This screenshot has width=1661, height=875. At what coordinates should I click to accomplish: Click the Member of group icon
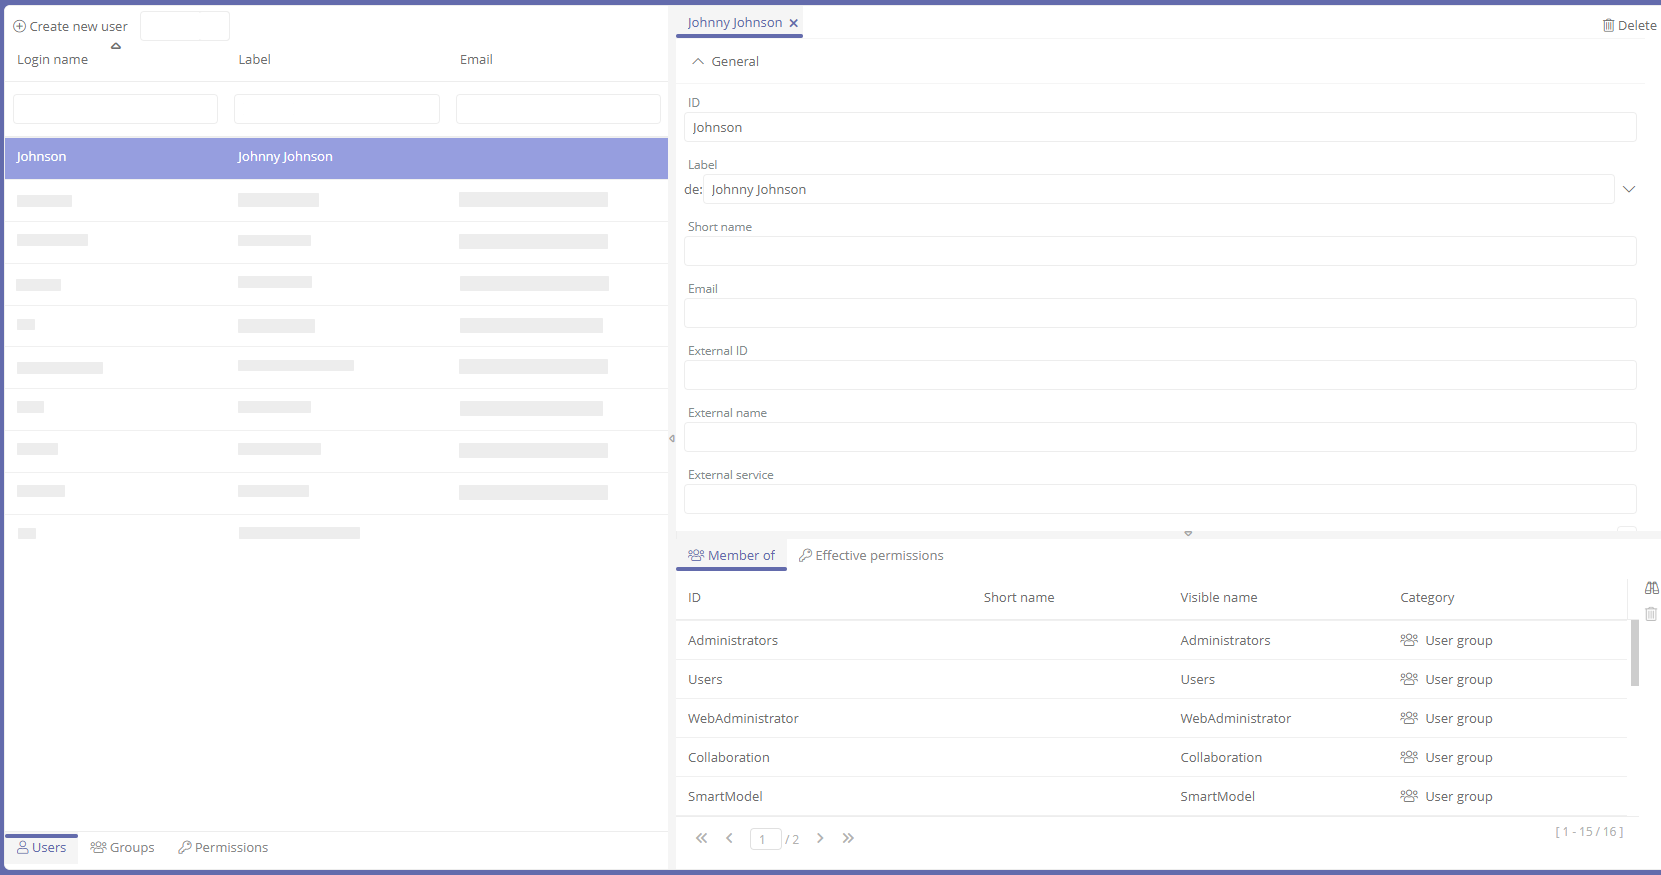click(696, 555)
